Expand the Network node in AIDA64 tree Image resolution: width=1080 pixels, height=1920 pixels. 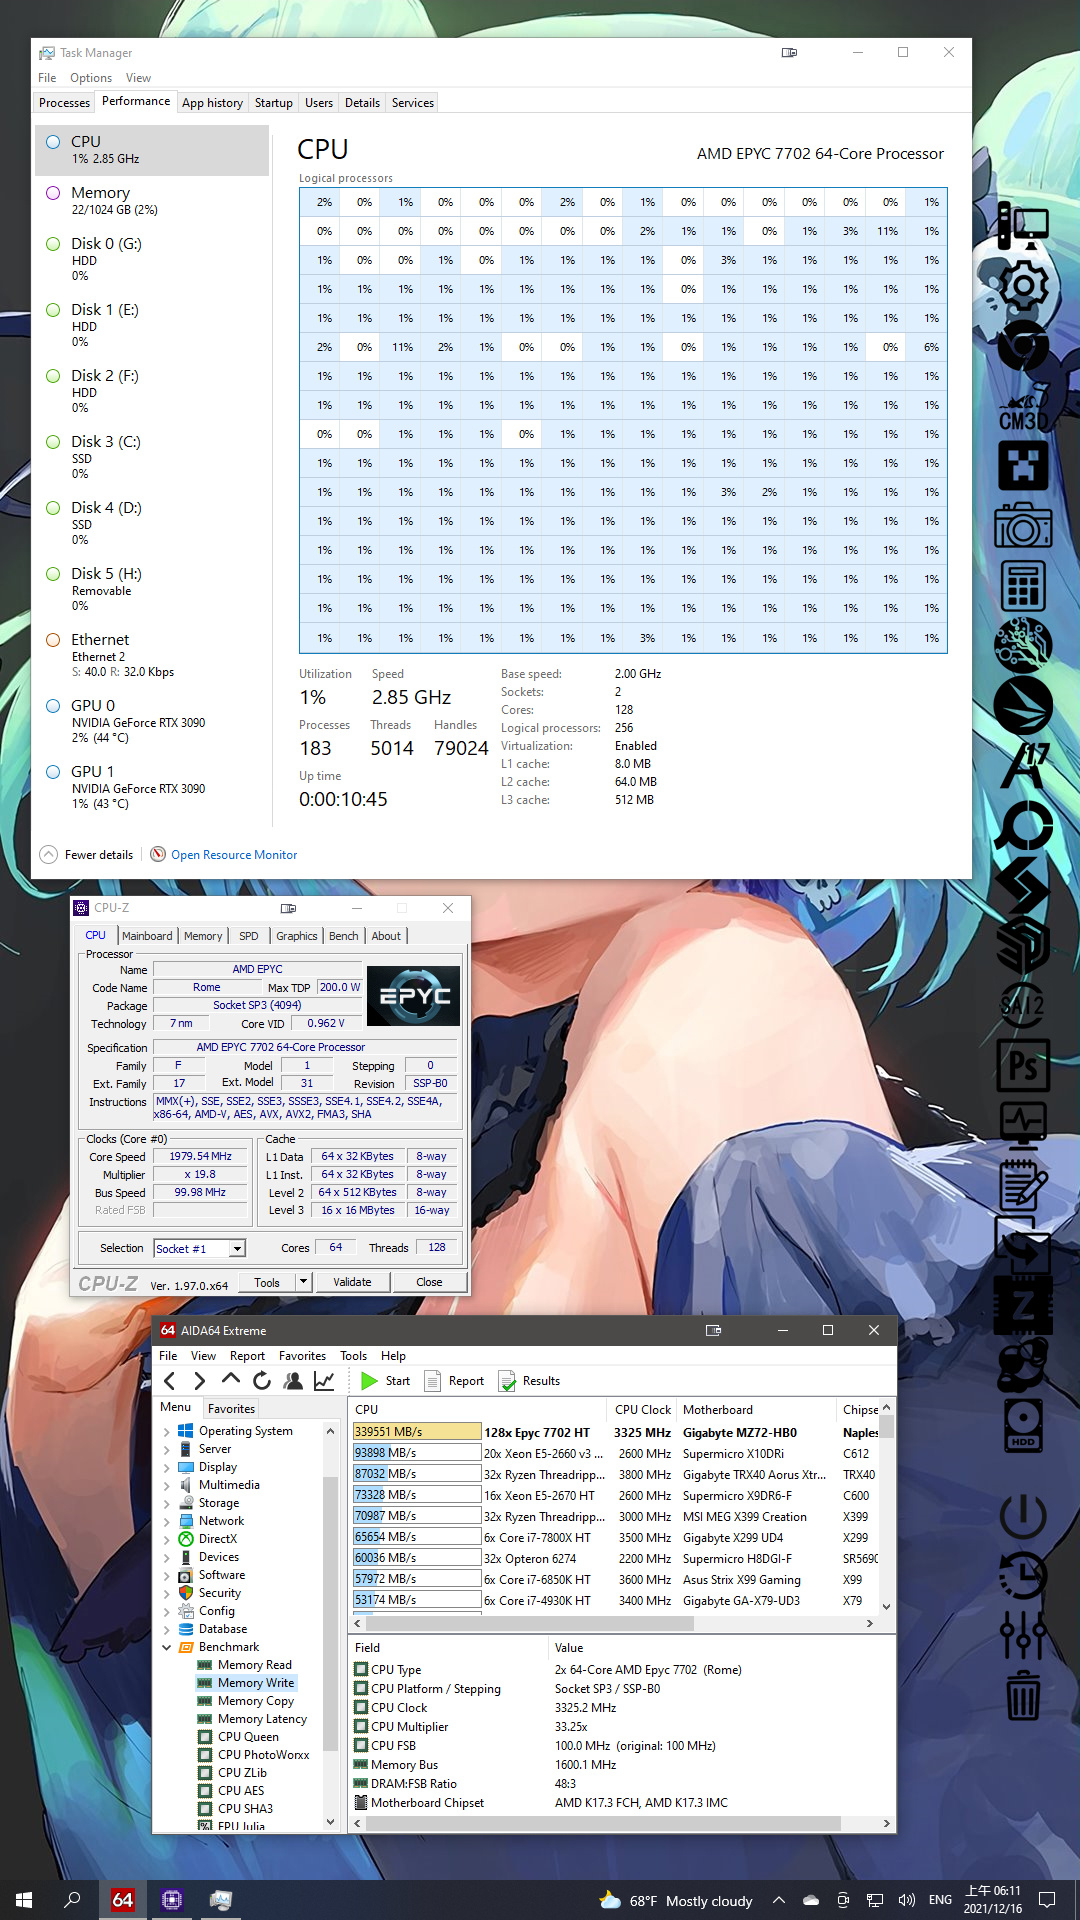pos(167,1521)
